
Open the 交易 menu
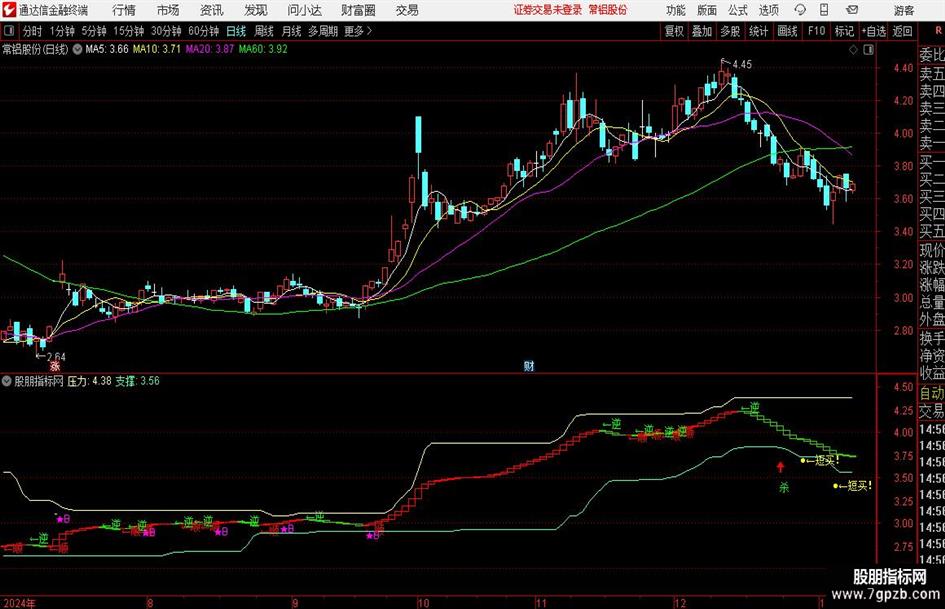[407, 10]
